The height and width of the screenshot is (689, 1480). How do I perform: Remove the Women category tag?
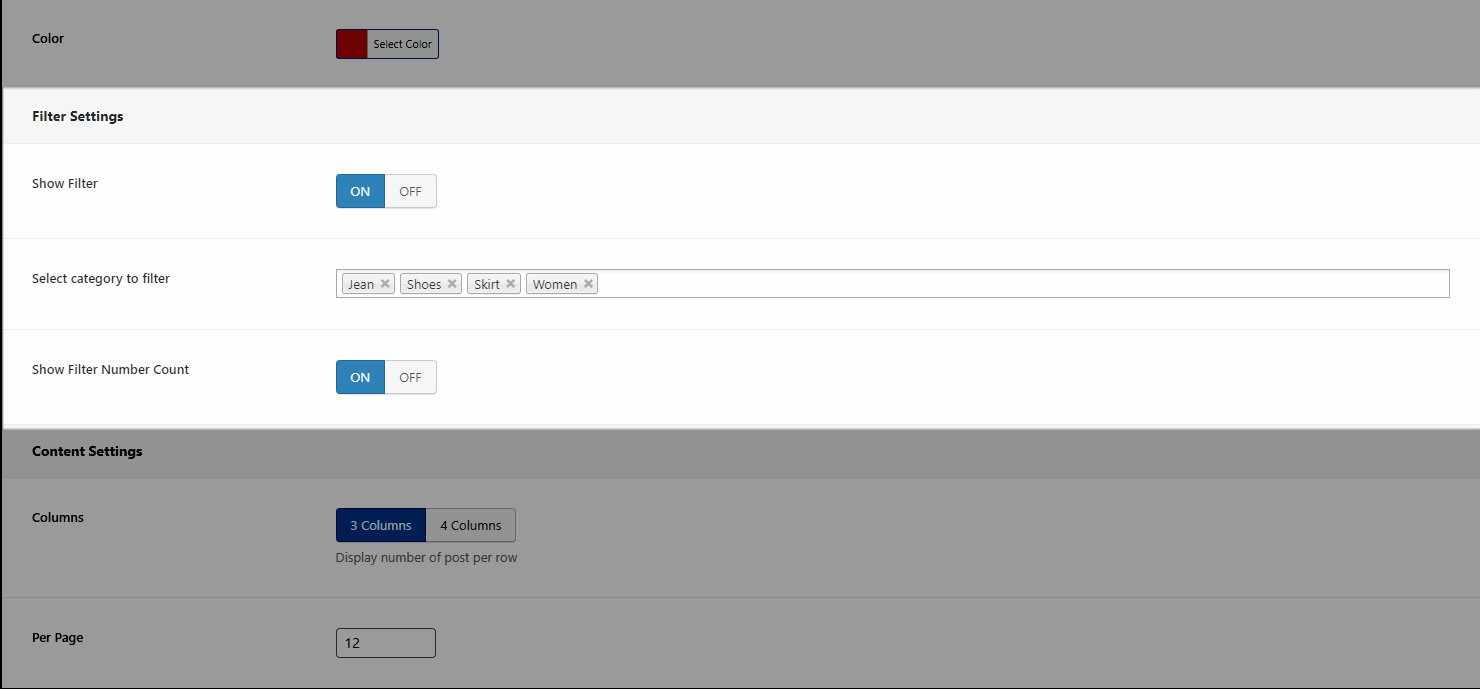coord(588,284)
